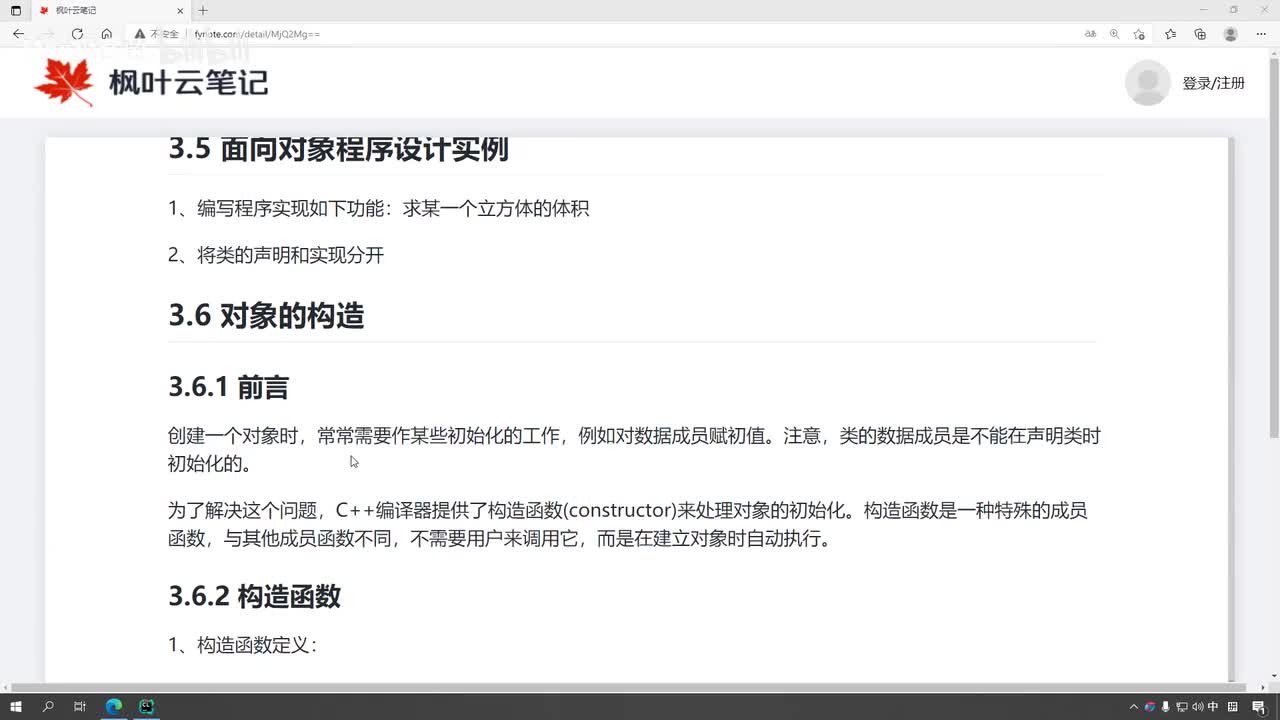The image size is (1280, 720).
Task: Open the tab actions menu icon
Action: [15, 10]
